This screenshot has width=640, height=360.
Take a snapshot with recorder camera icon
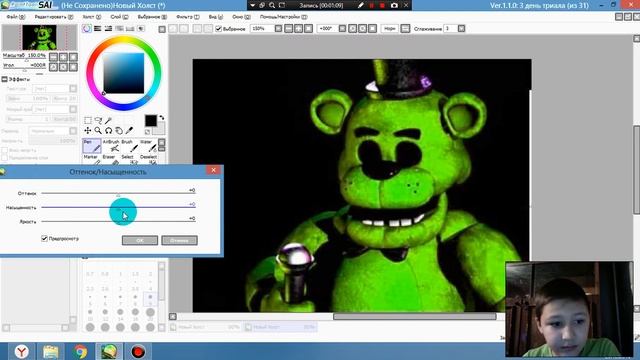[x=394, y=5]
